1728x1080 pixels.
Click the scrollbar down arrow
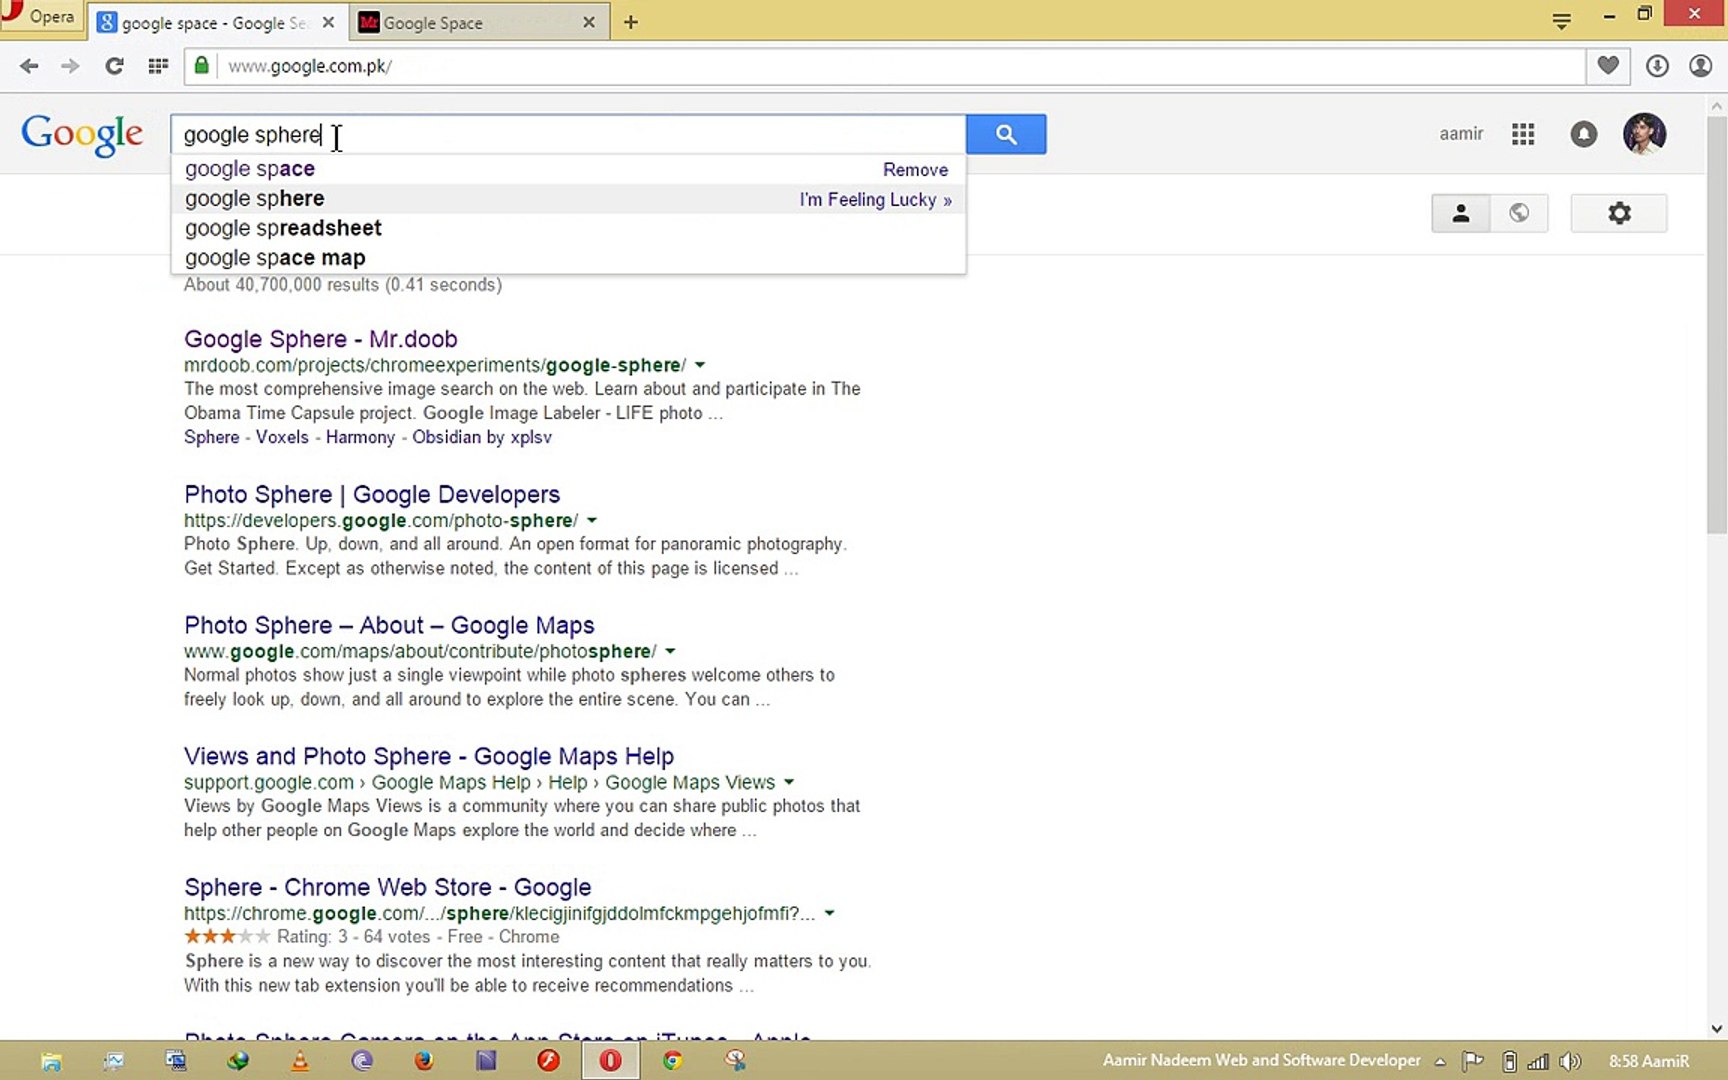click(x=1717, y=1028)
